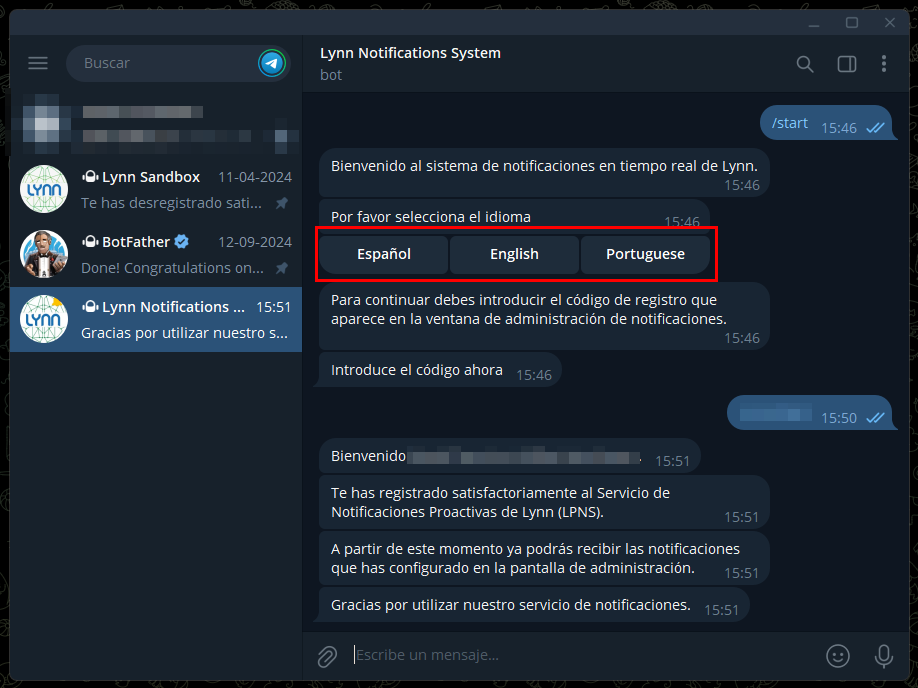Attach a file with the paperclip icon

pos(327,656)
